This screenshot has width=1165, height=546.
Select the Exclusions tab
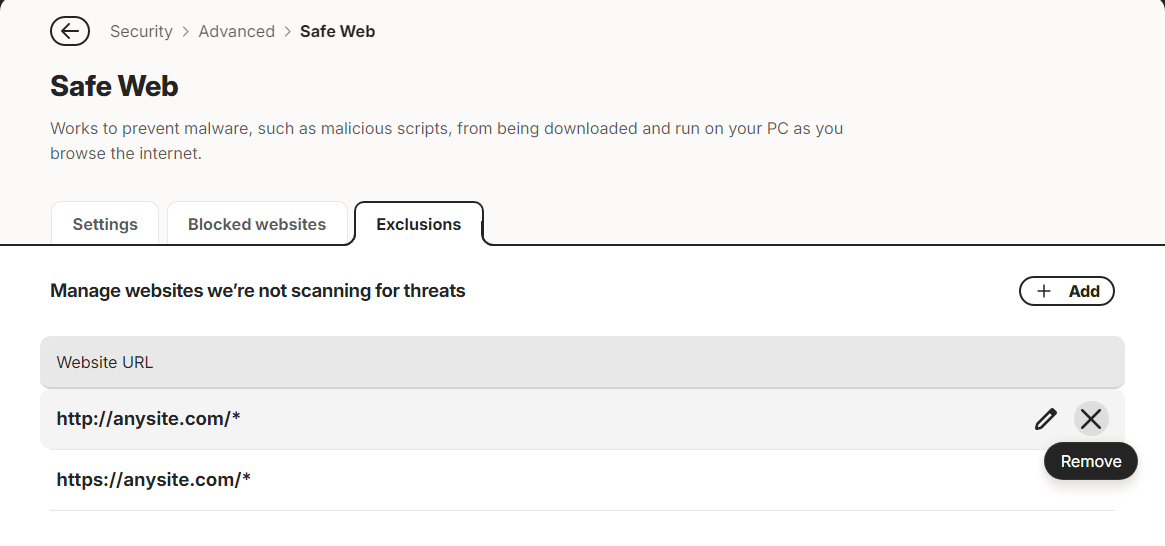point(419,224)
